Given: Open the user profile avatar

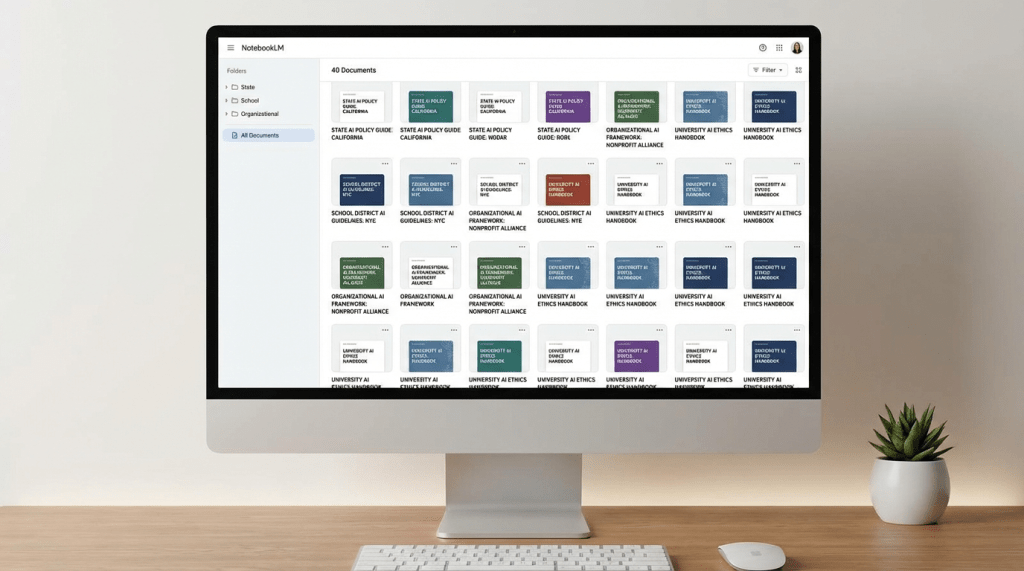Looking at the screenshot, I should click(797, 48).
